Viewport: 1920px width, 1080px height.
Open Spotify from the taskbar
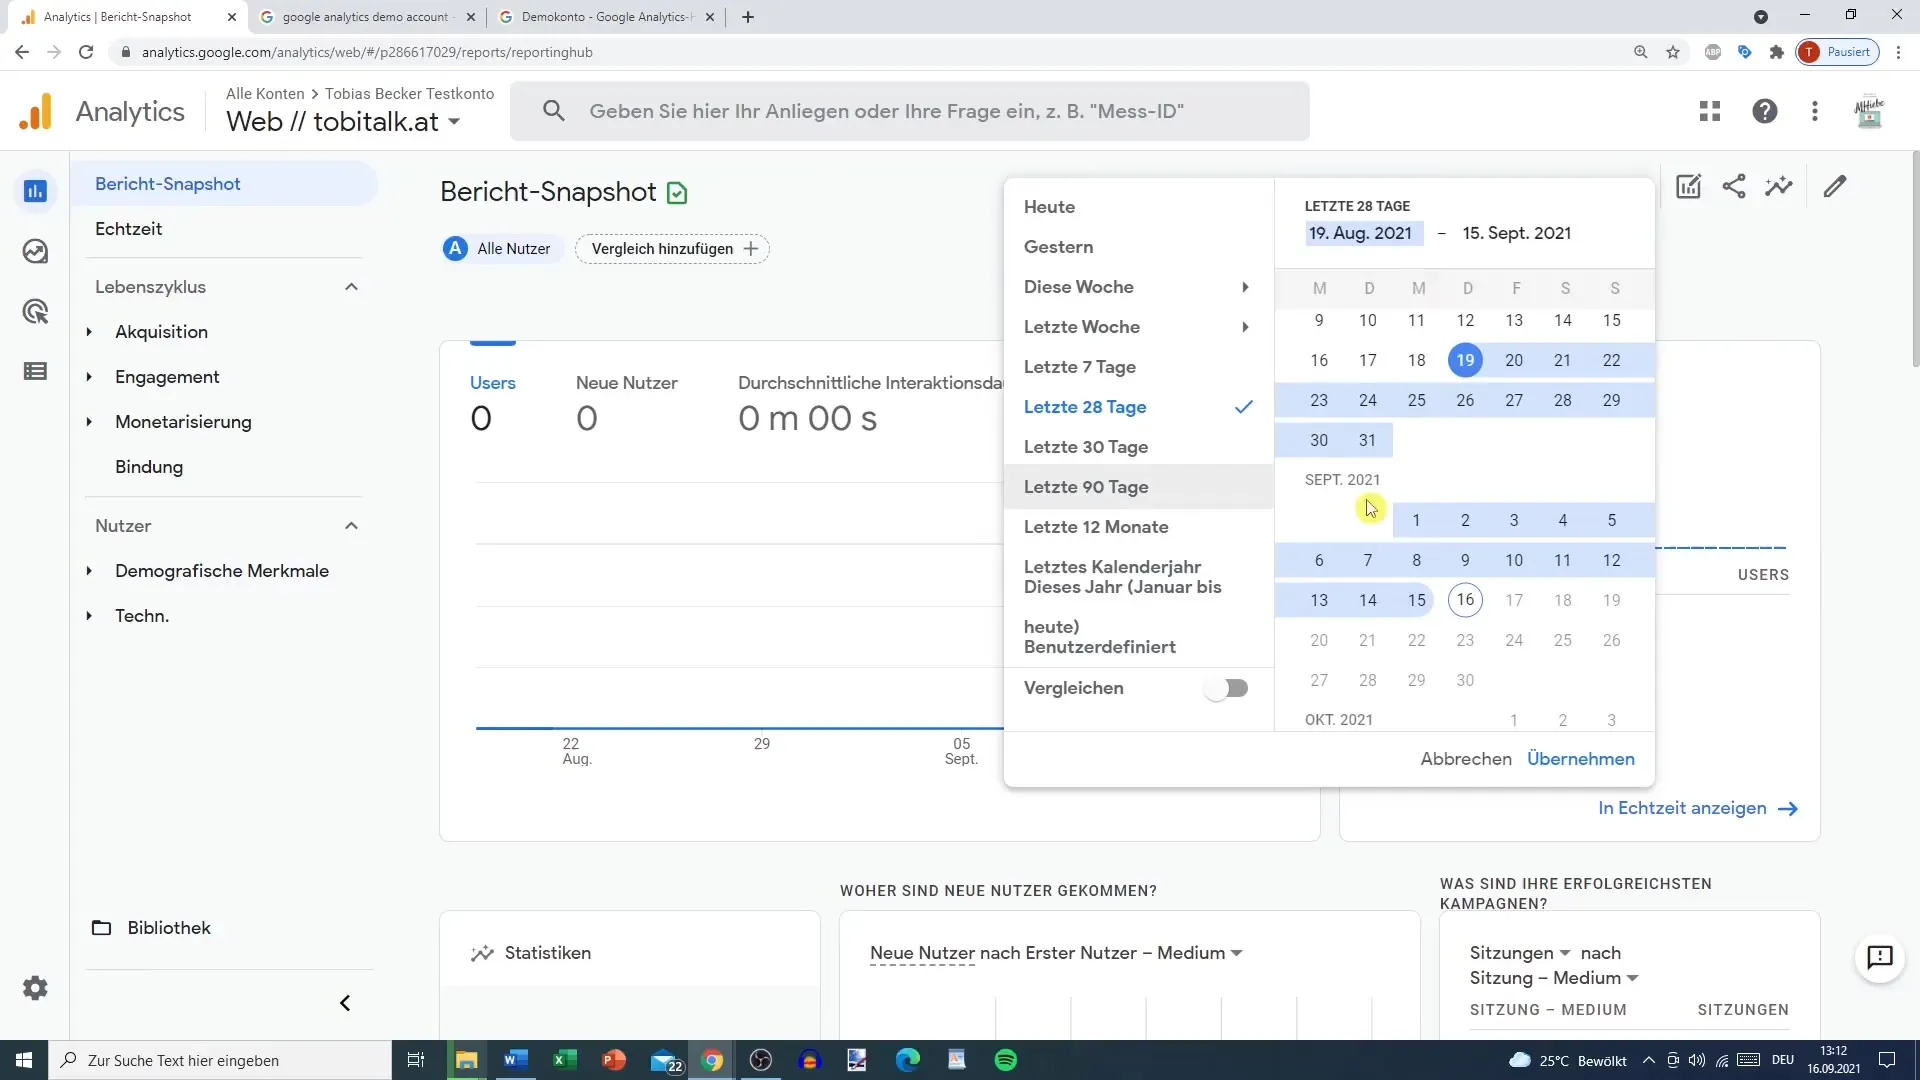[x=1006, y=1060]
